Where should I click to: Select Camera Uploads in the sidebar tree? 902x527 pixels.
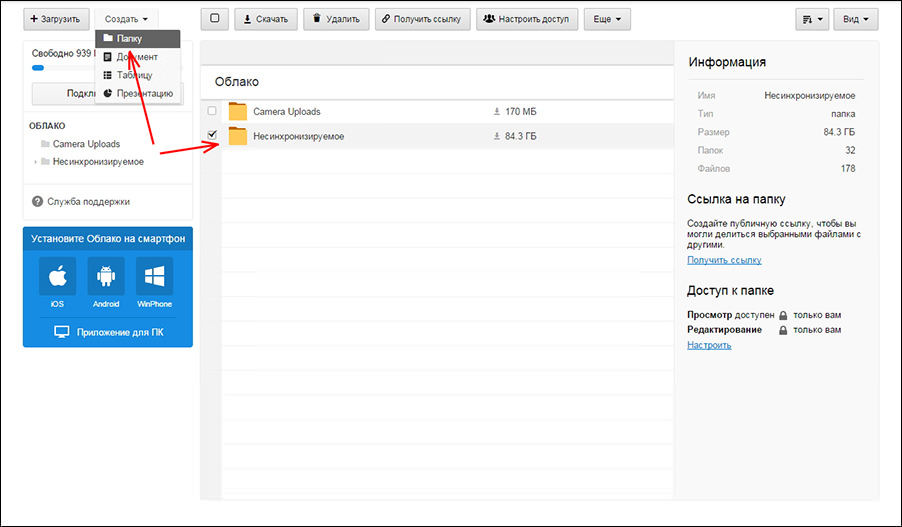[86, 144]
